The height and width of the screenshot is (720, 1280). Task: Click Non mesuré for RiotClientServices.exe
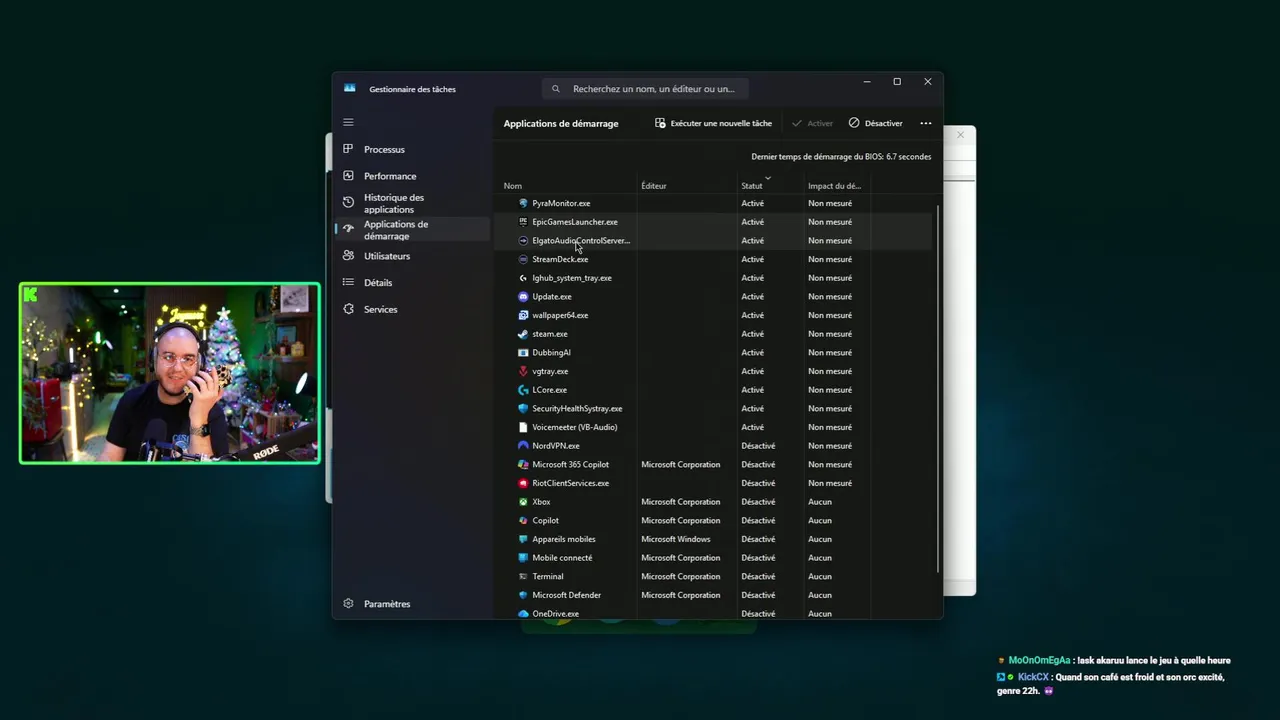coord(830,483)
